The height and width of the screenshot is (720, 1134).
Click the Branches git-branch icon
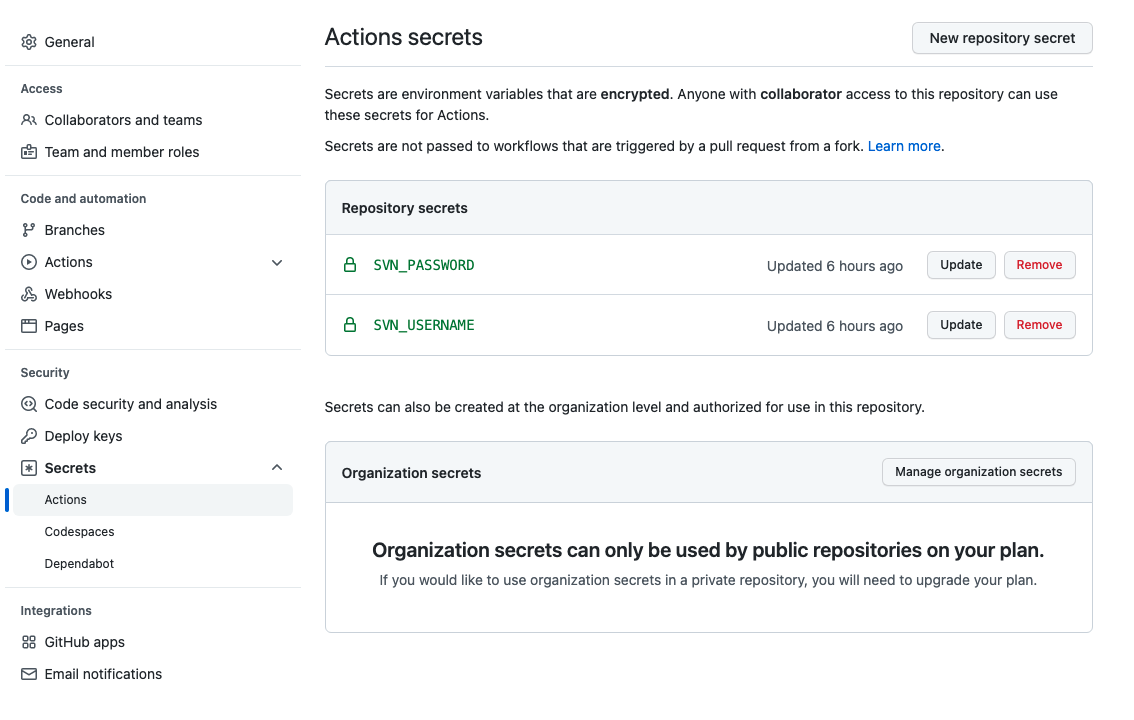(29, 230)
